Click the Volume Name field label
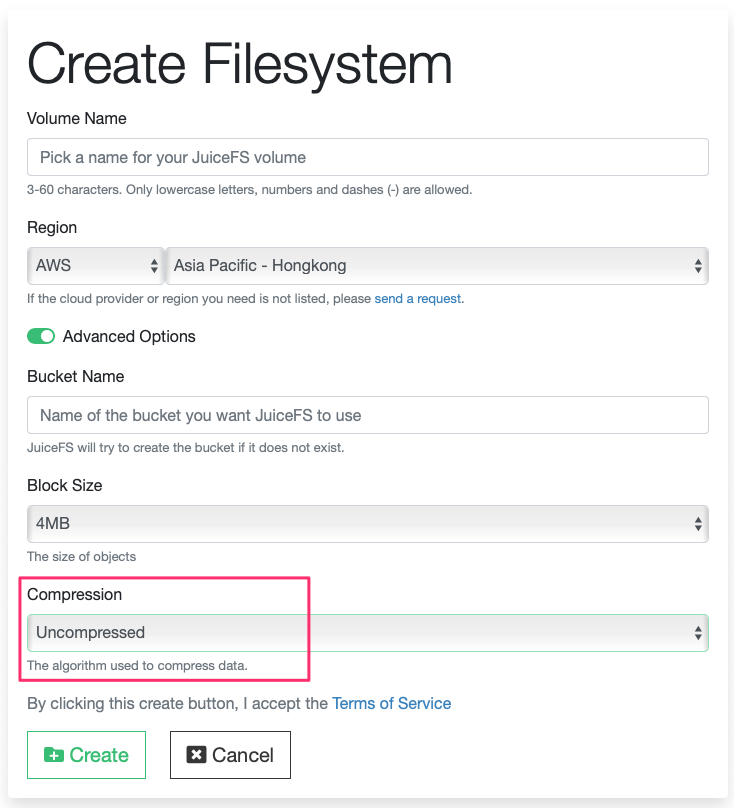Screen dimensions: 734x808 pyautogui.click(x=77, y=119)
